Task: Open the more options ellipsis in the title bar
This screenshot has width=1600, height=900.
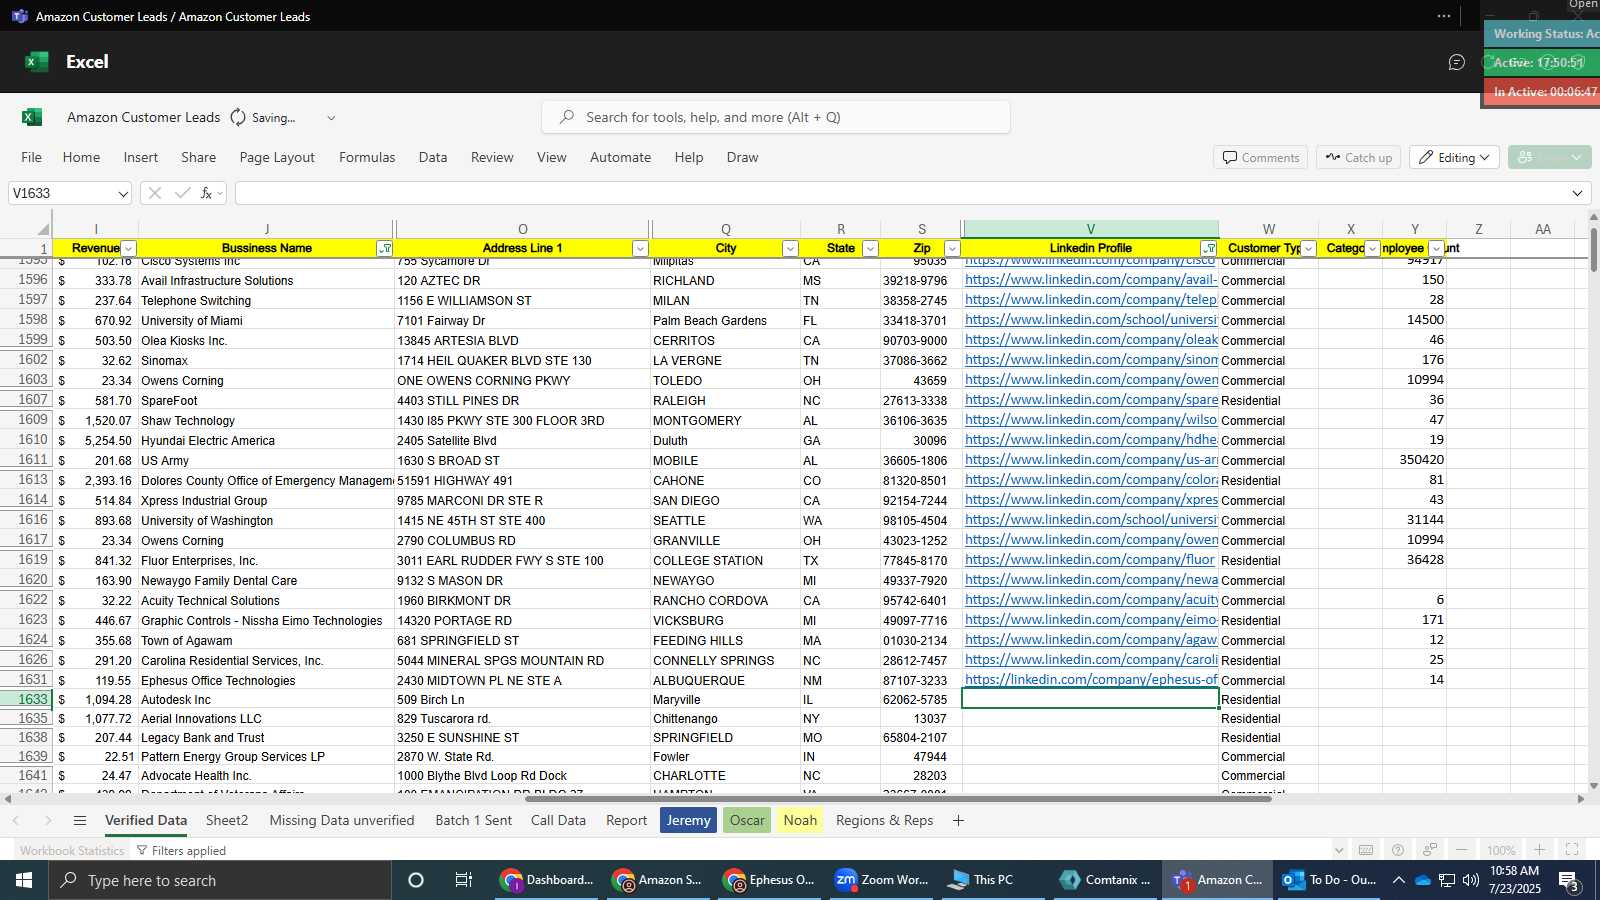Action: (1444, 16)
